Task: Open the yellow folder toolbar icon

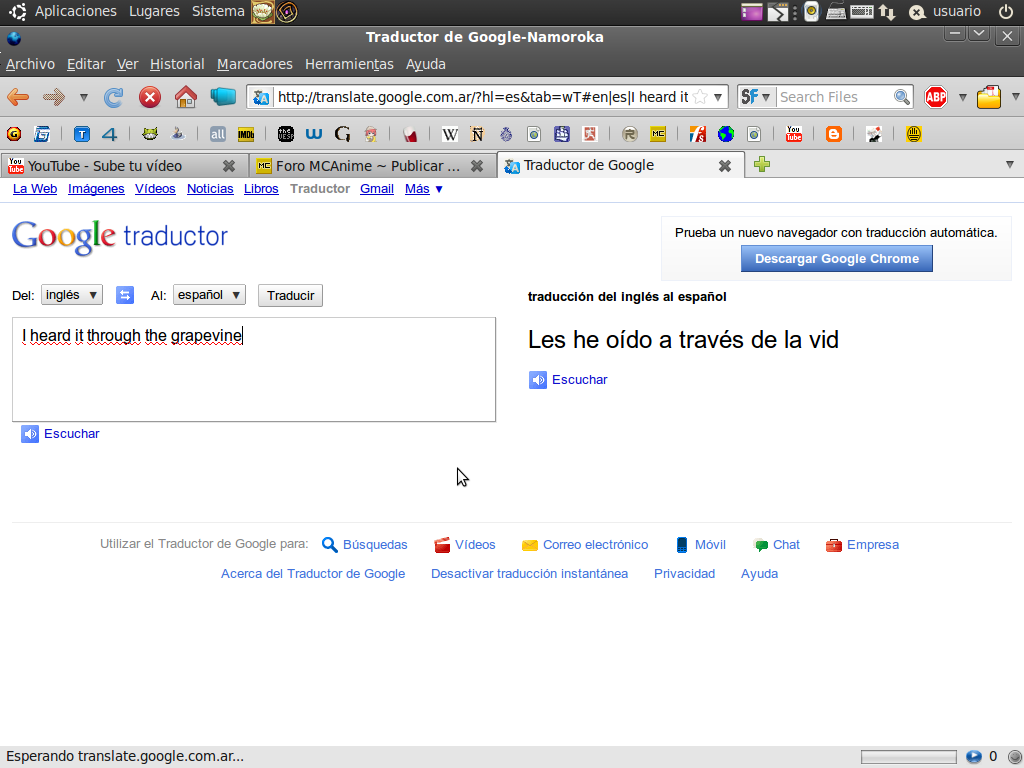Action: 989,97
